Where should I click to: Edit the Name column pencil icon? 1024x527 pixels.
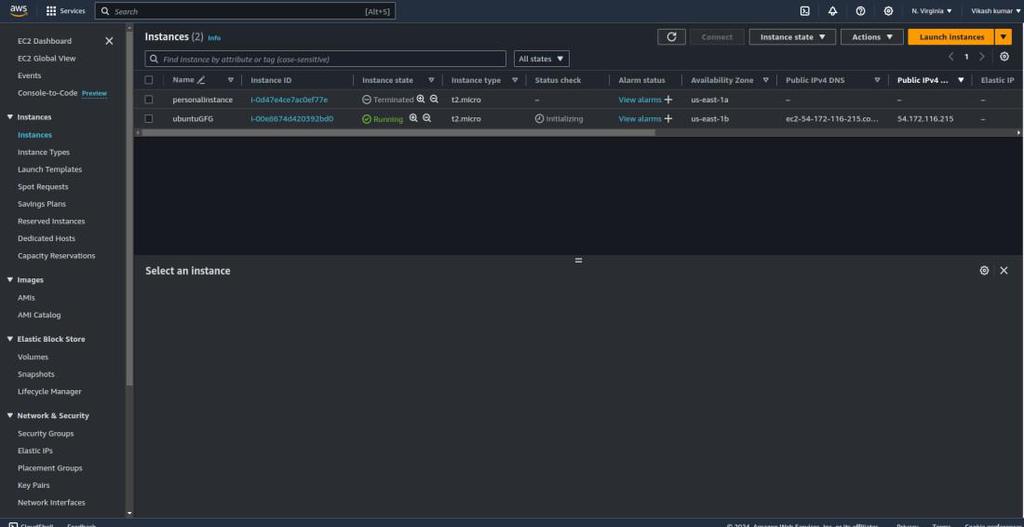coord(201,80)
